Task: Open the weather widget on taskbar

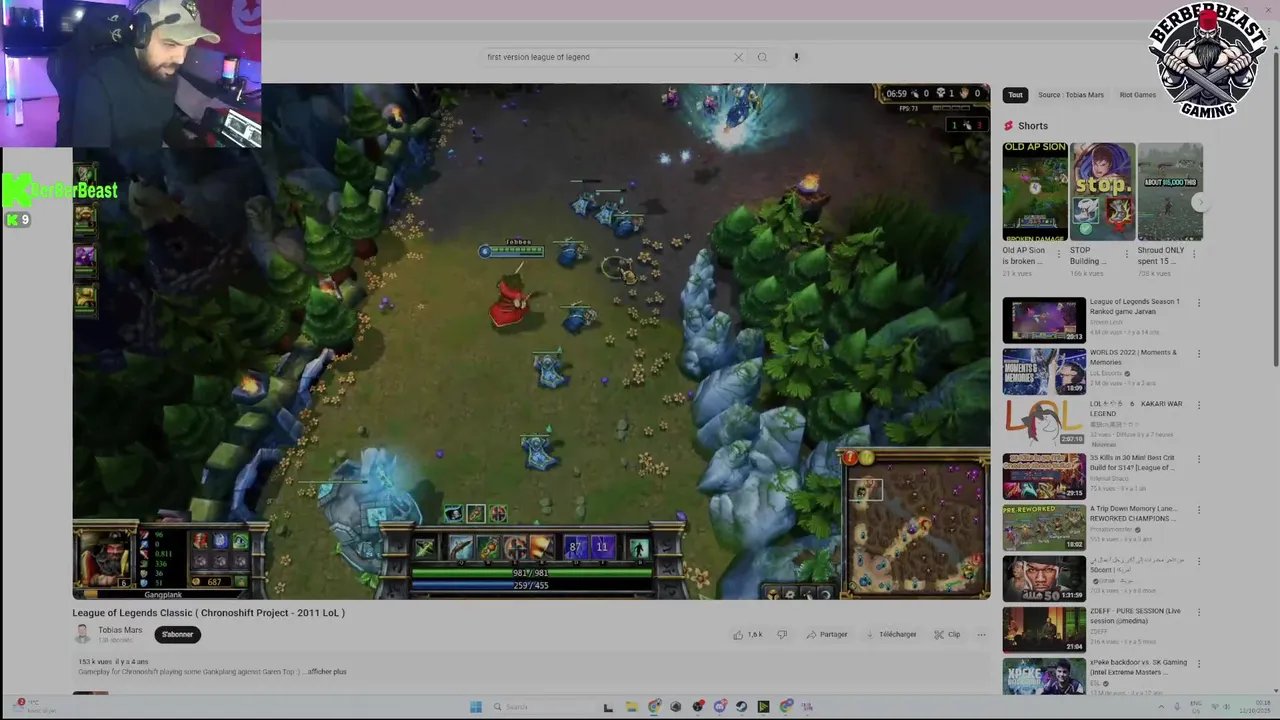Action: pos(35,706)
